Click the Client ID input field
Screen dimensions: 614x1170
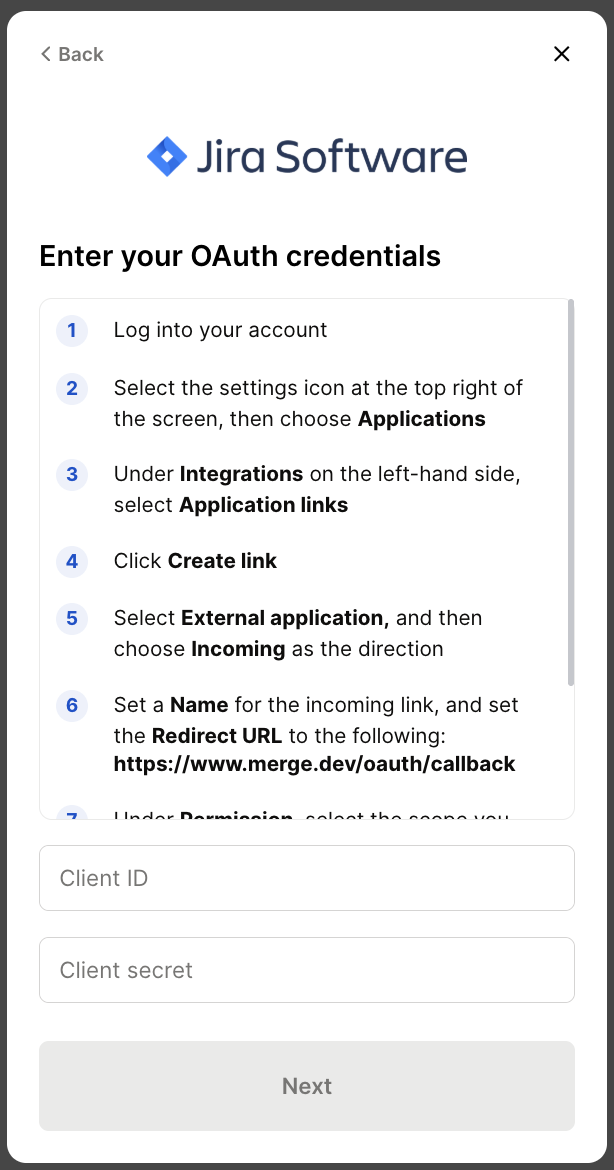point(306,878)
